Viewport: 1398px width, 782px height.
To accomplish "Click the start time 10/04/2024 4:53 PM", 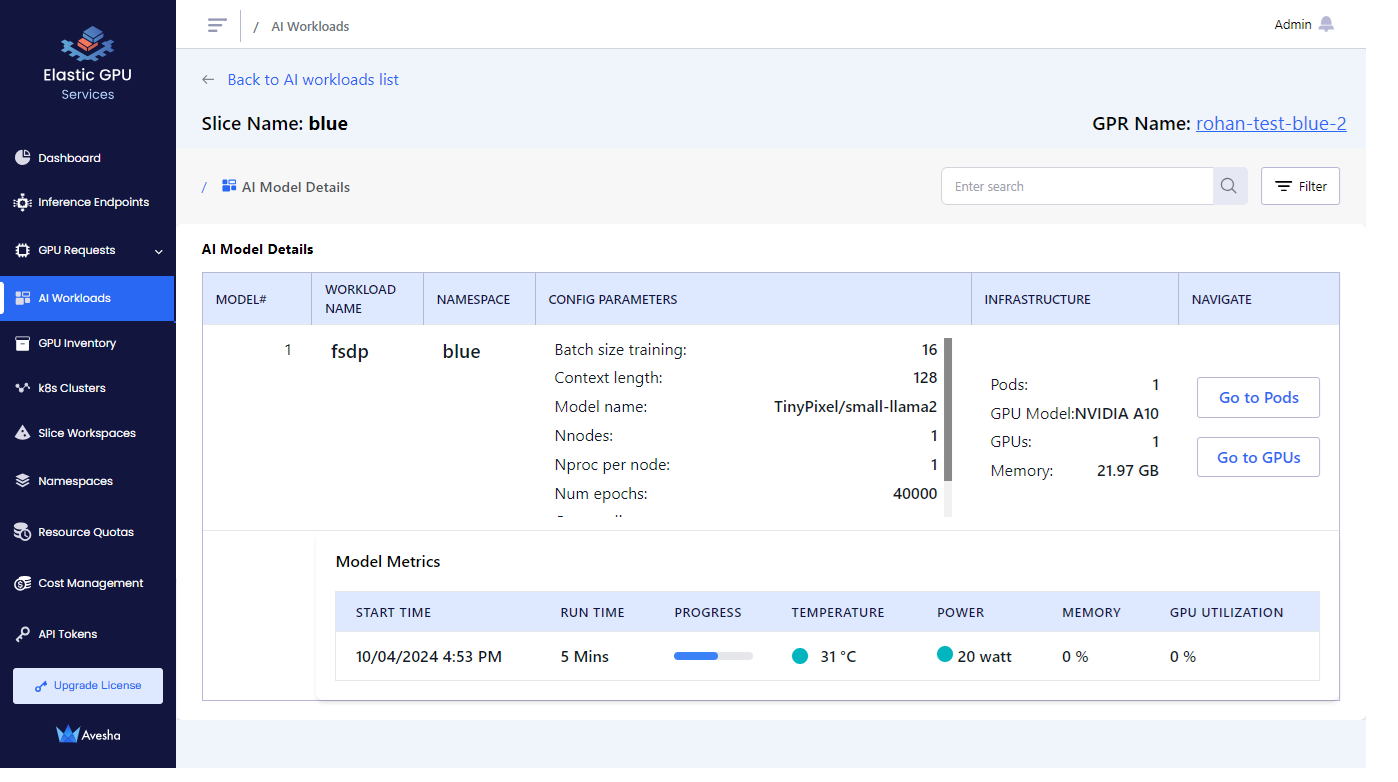I will point(429,657).
